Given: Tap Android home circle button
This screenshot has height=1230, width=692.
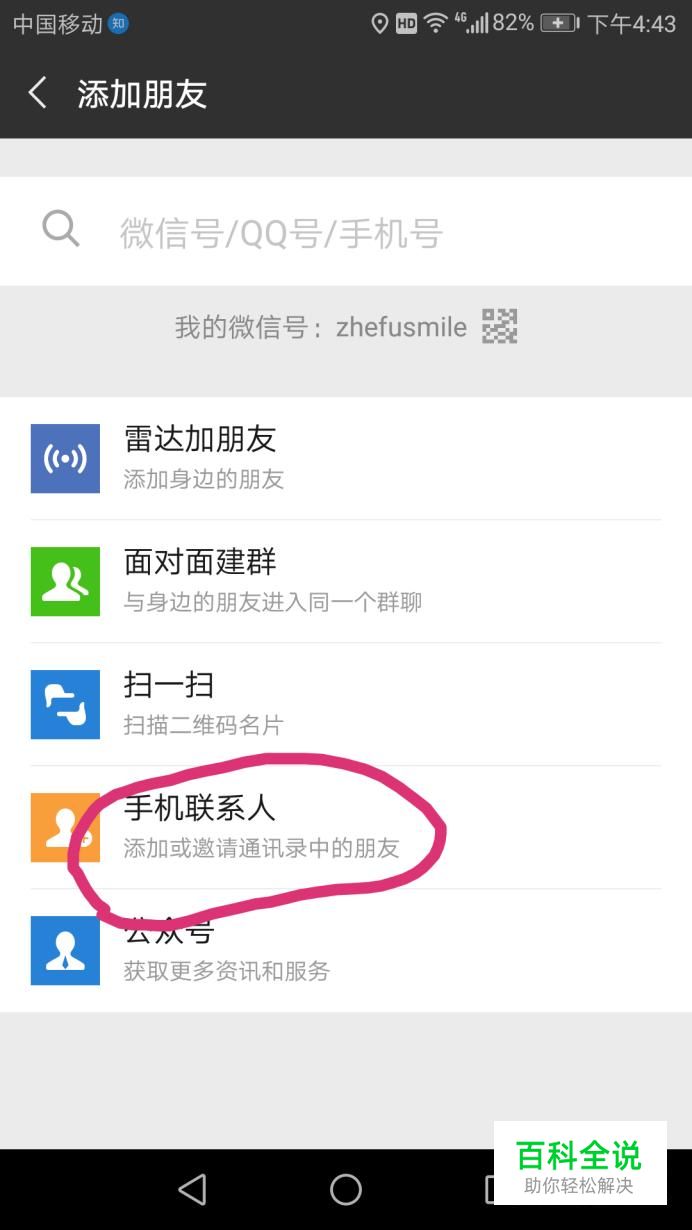Looking at the screenshot, I should (346, 1189).
